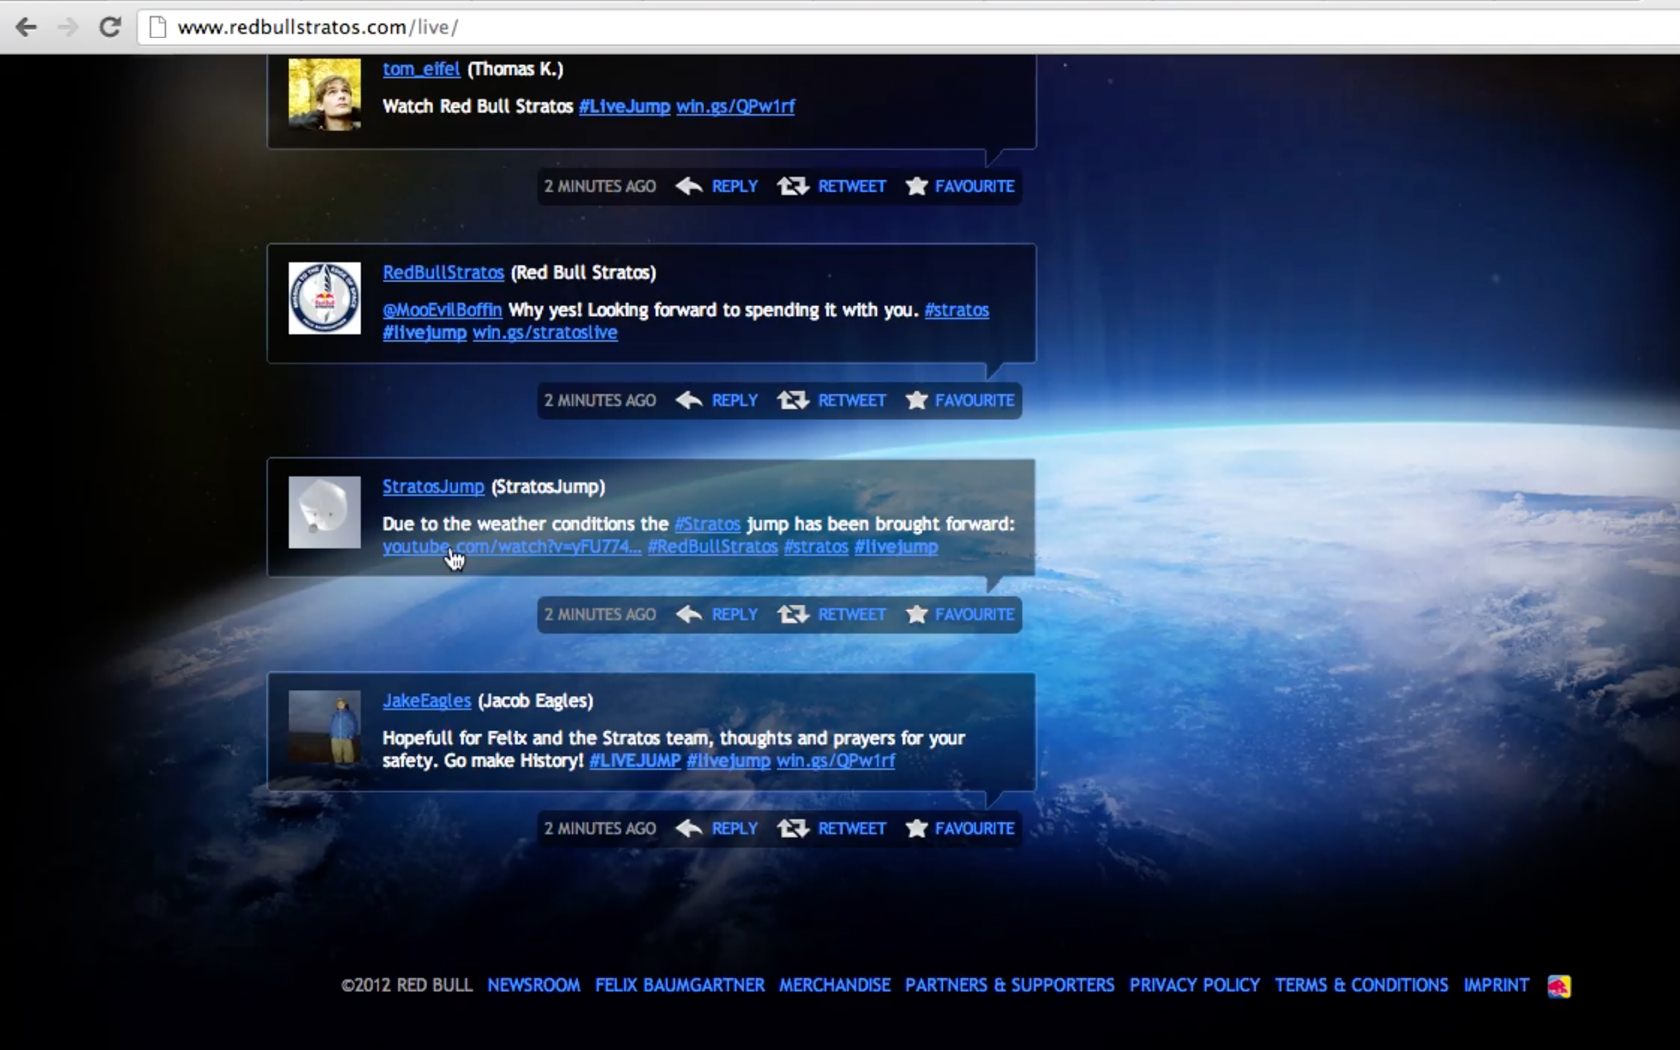Open the Newsroom footer link
1680x1050 pixels.
(533, 985)
